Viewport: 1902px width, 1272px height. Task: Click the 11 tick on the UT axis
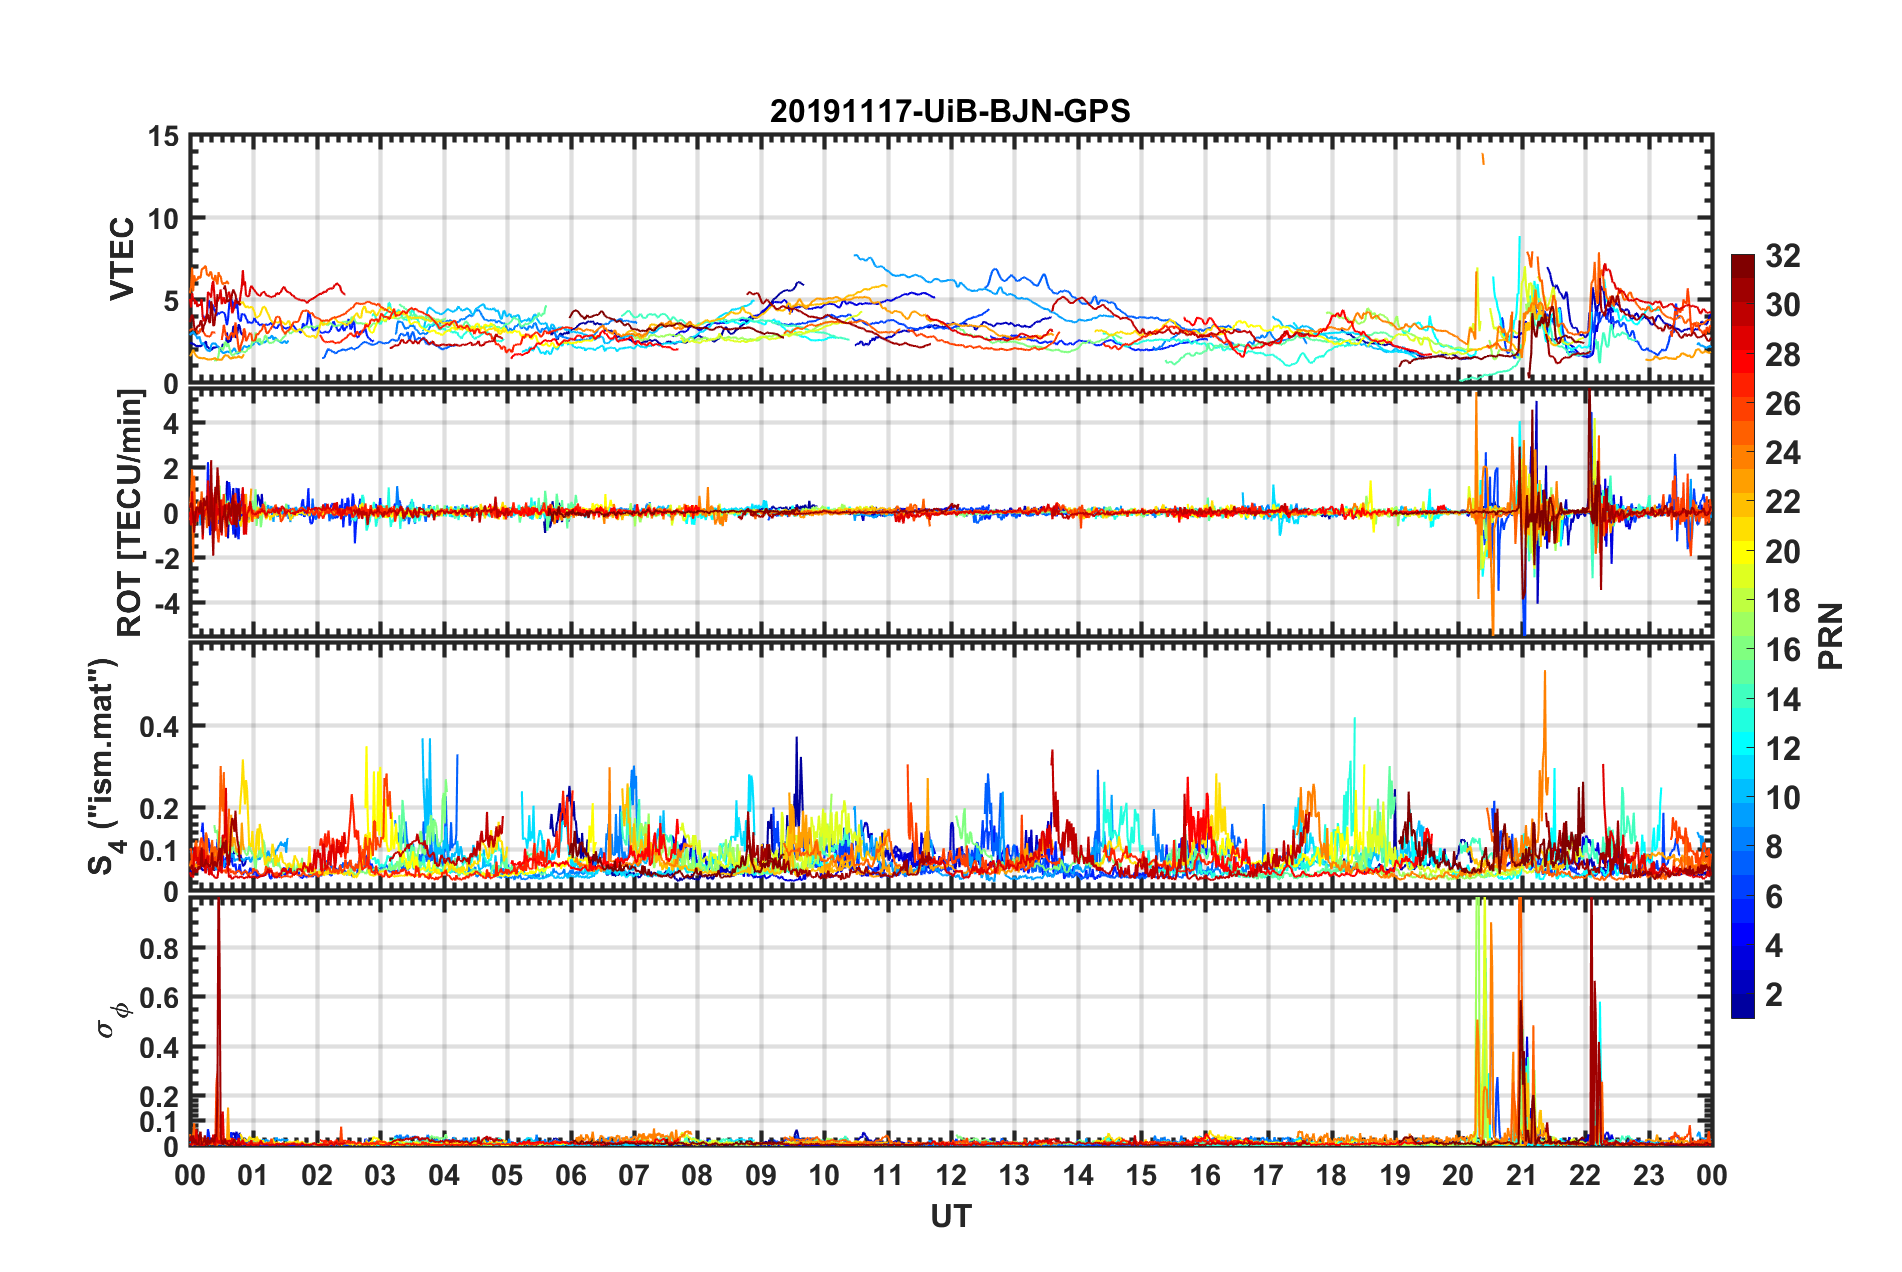888,1175
